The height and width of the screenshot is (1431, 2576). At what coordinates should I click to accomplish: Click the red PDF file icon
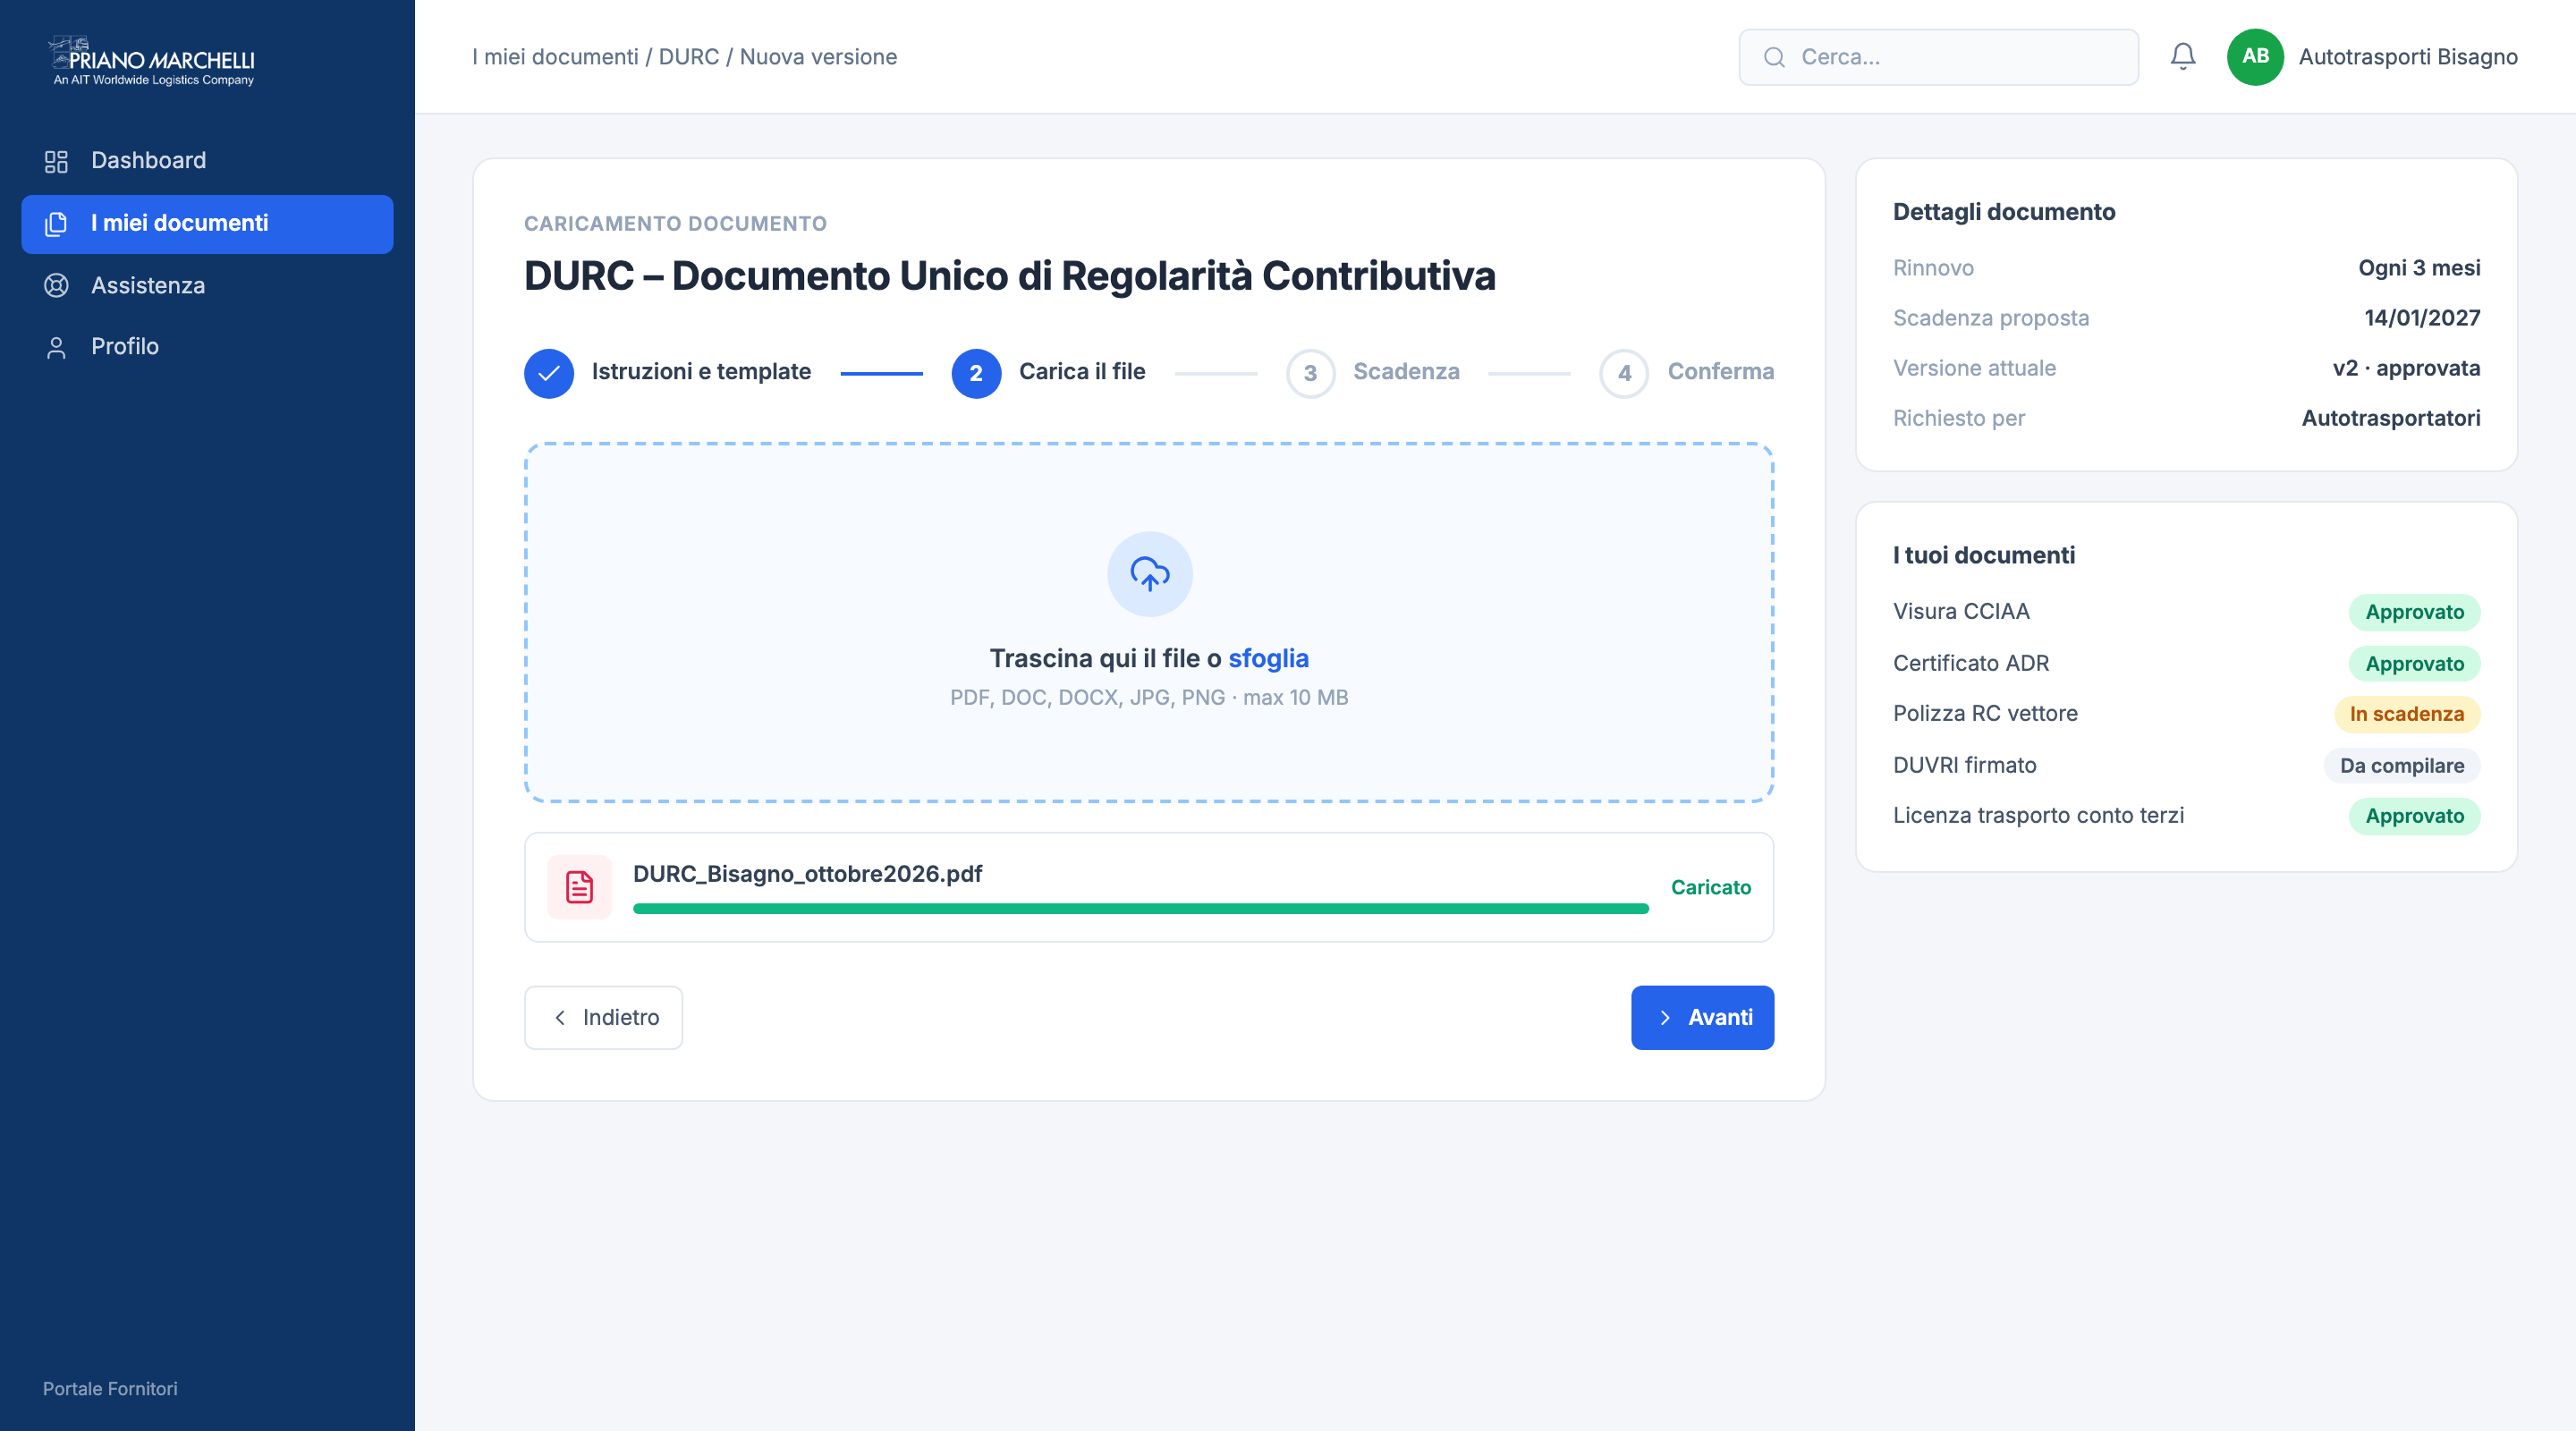click(x=579, y=887)
